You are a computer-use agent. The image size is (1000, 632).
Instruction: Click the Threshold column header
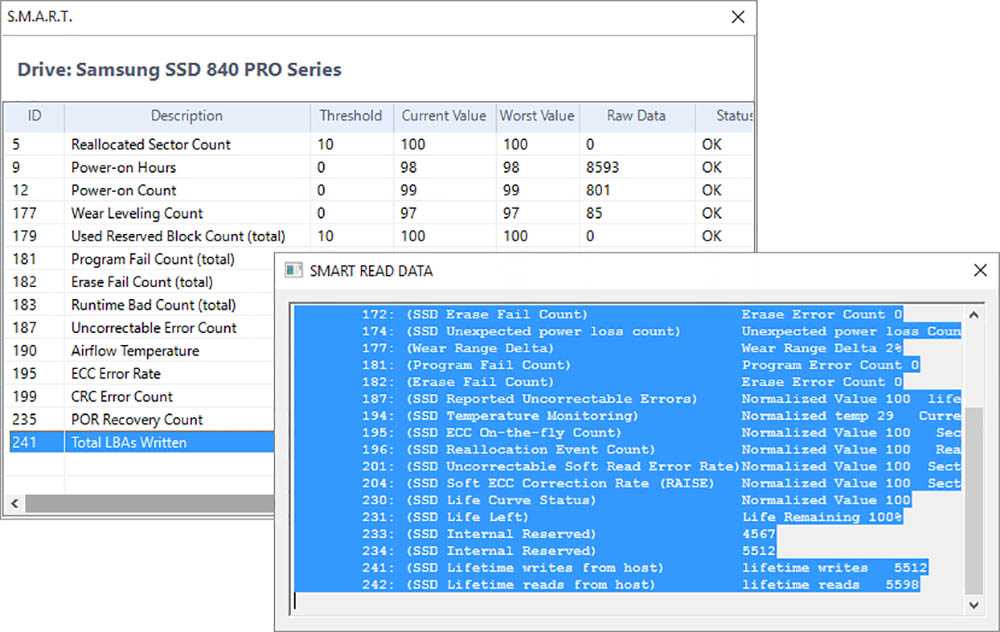350,116
